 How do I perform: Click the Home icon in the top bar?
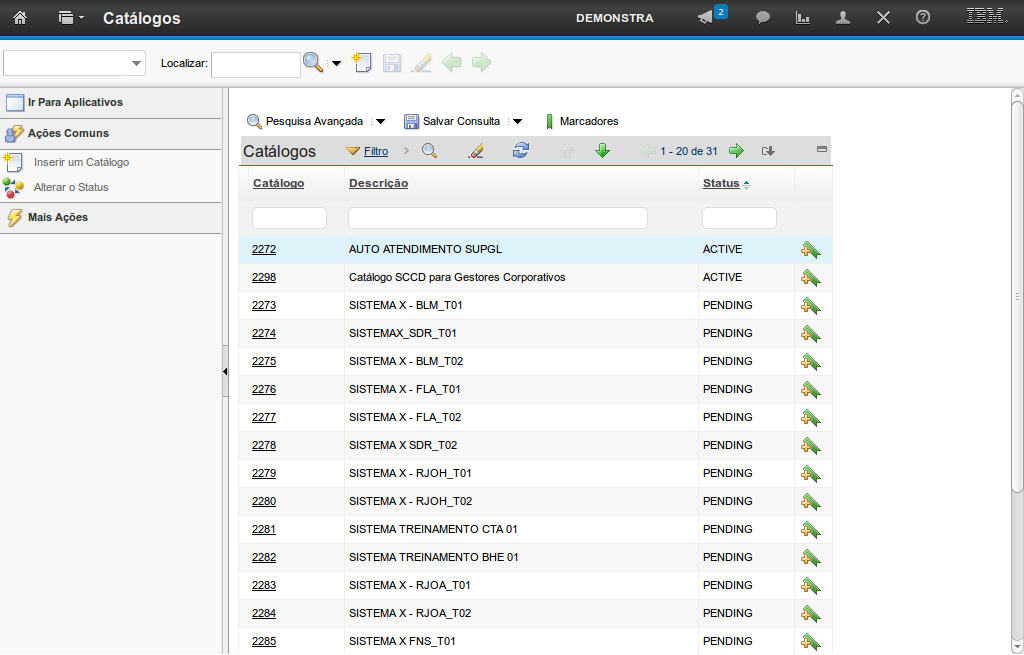click(19, 18)
